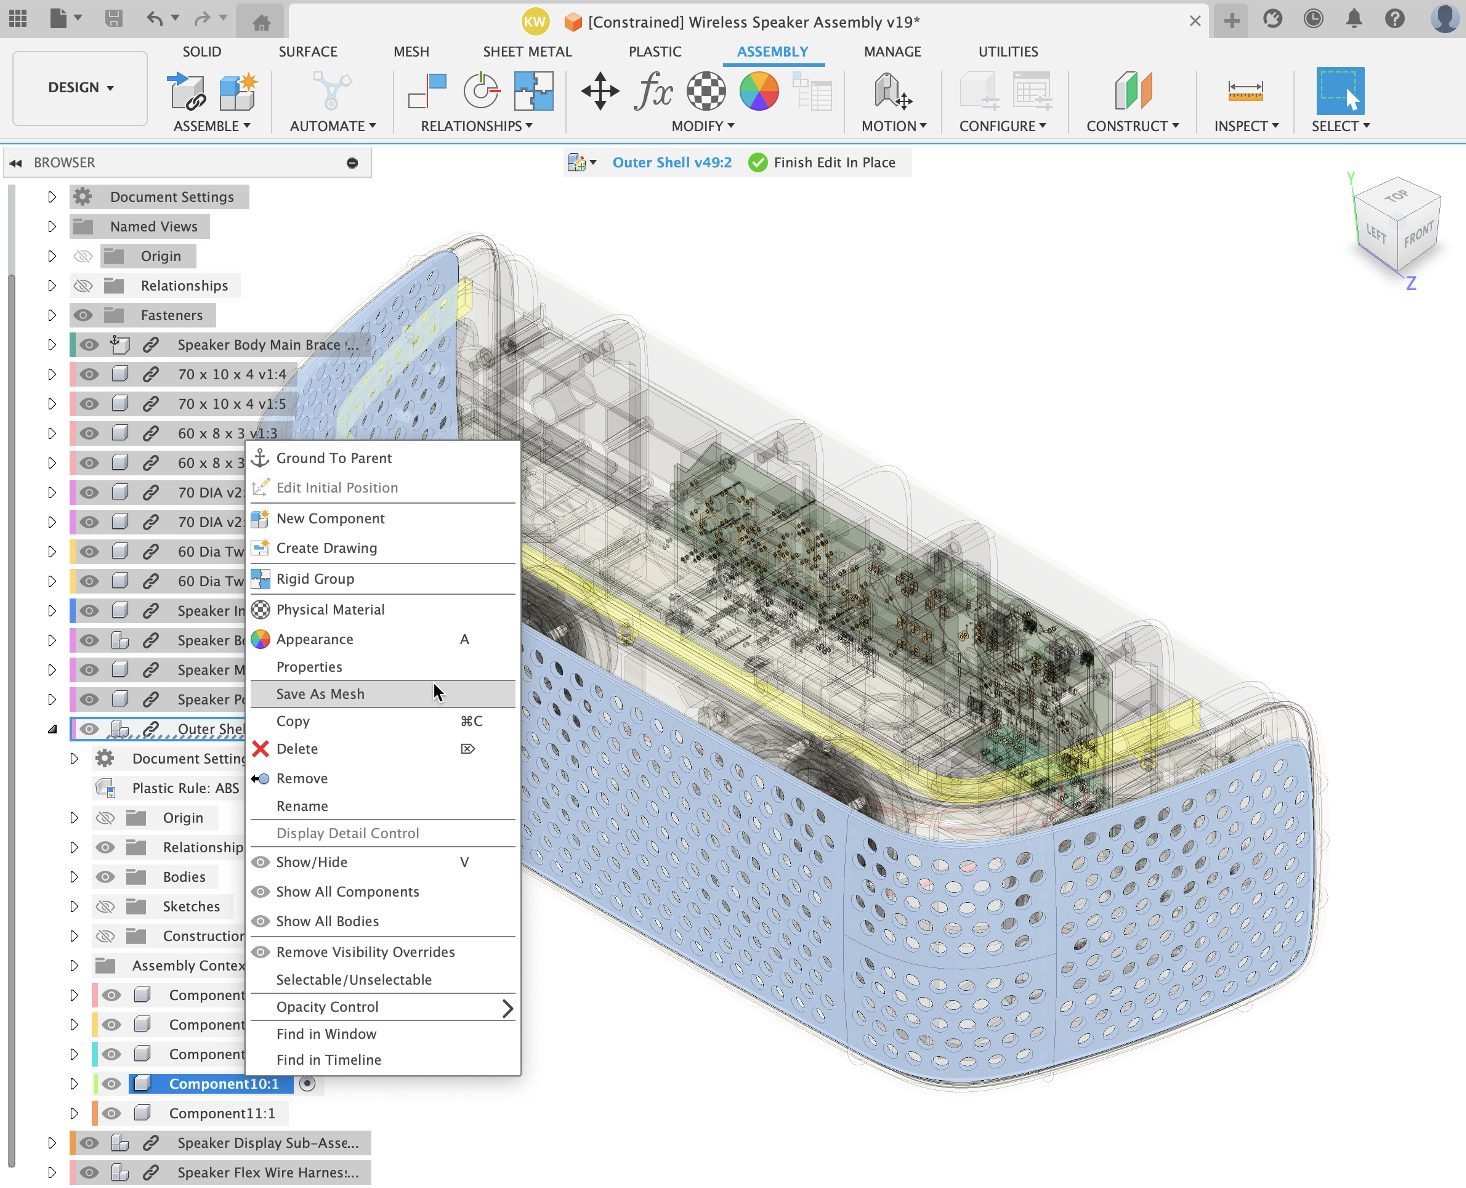1466x1188 pixels.
Task: Click the Motion Study icon
Action: [x=892, y=91]
